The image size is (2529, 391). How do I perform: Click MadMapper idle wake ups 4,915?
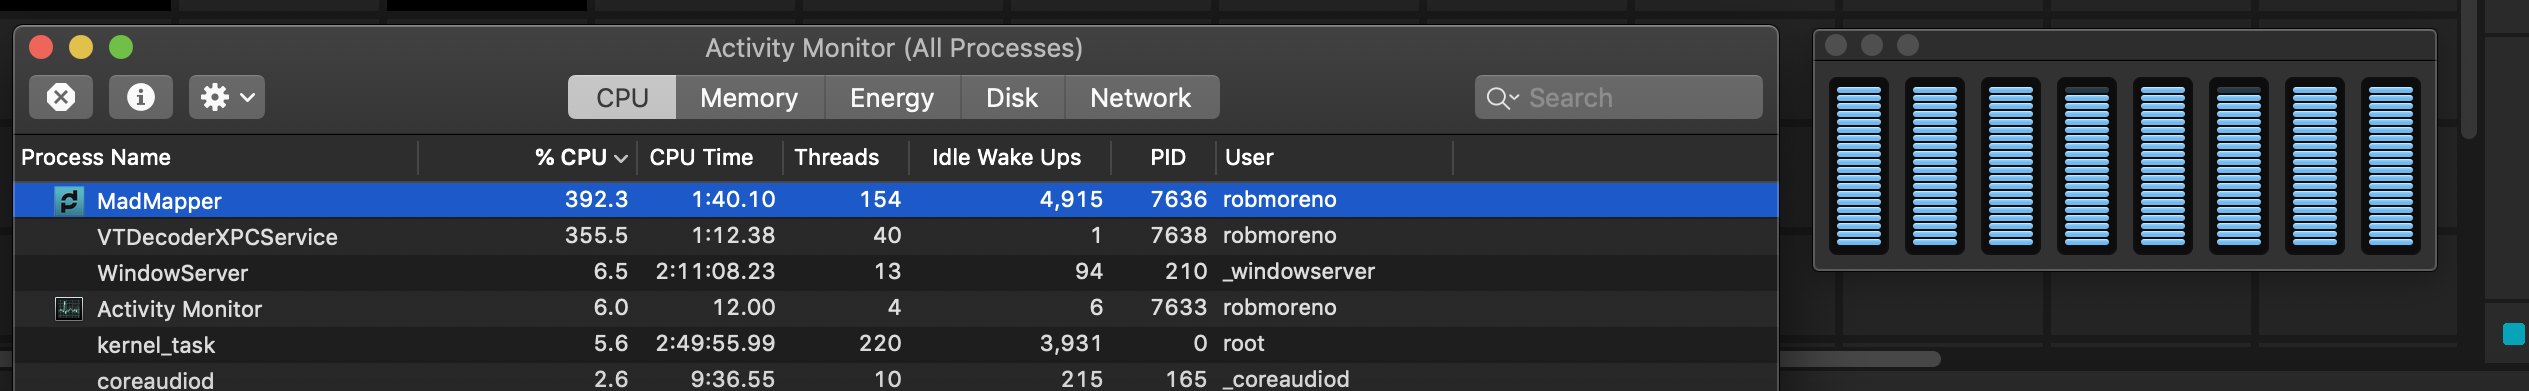[1071, 199]
